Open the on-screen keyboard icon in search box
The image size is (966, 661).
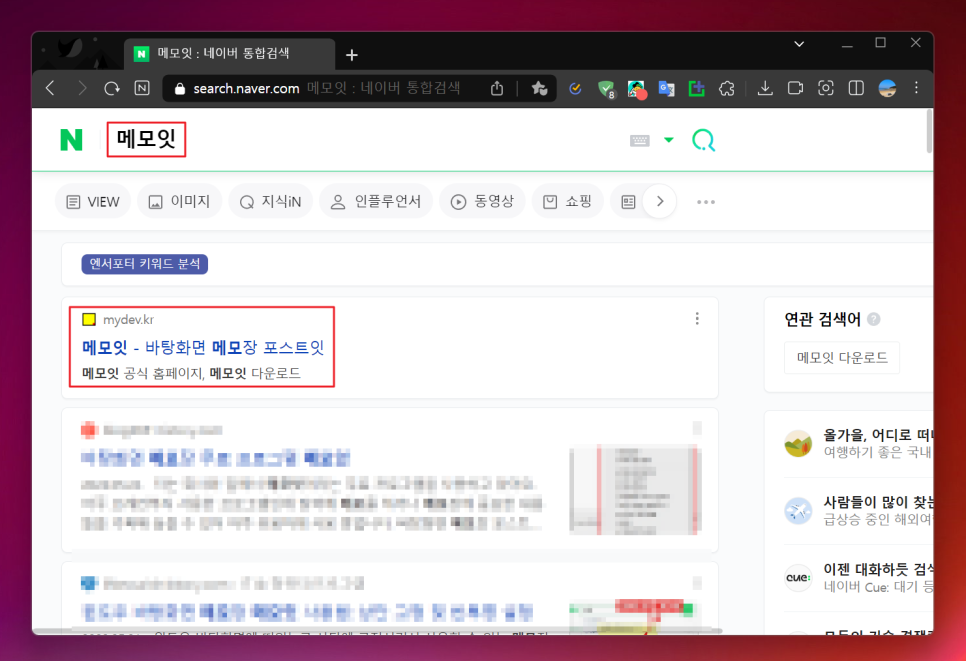[639, 140]
